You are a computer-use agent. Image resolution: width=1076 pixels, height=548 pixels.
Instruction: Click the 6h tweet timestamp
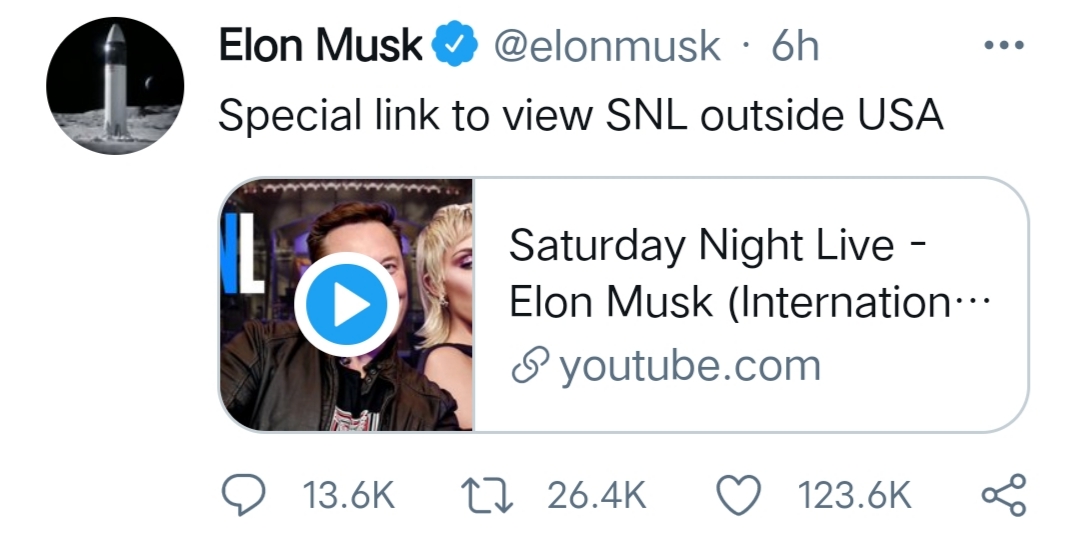click(x=795, y=46)
